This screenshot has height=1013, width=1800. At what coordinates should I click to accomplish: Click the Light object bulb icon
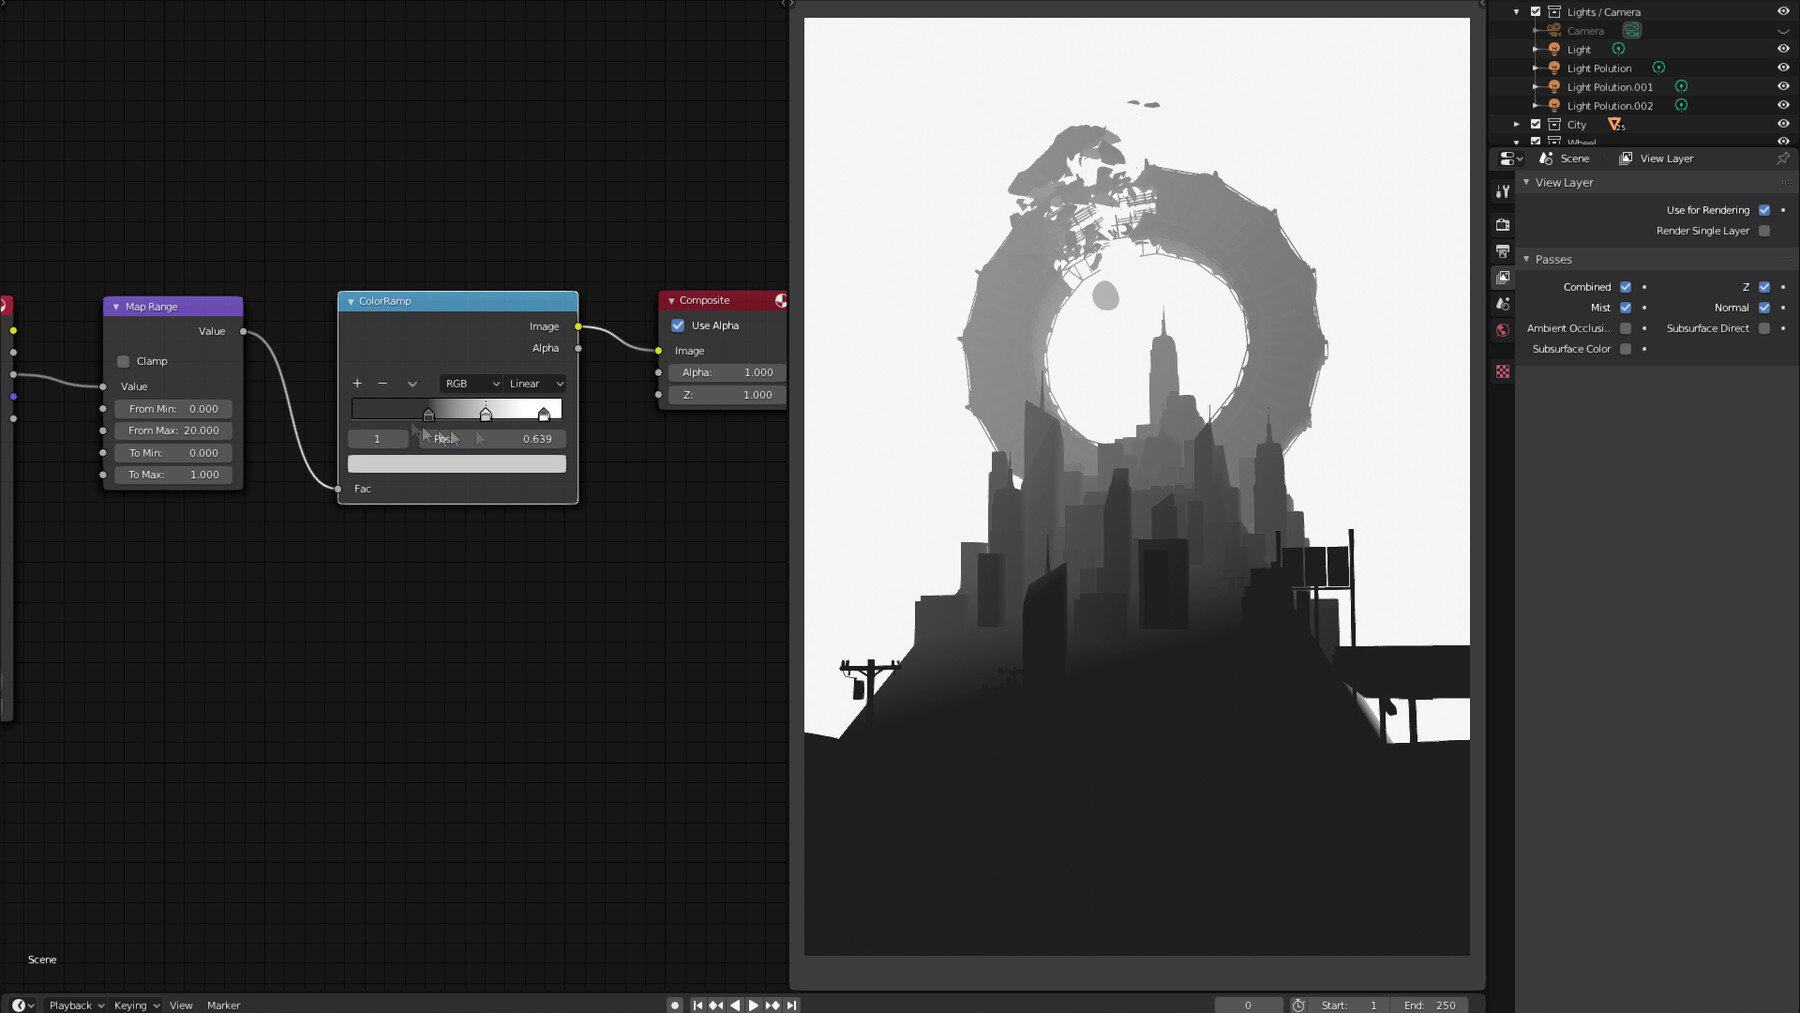[1554, 49]
